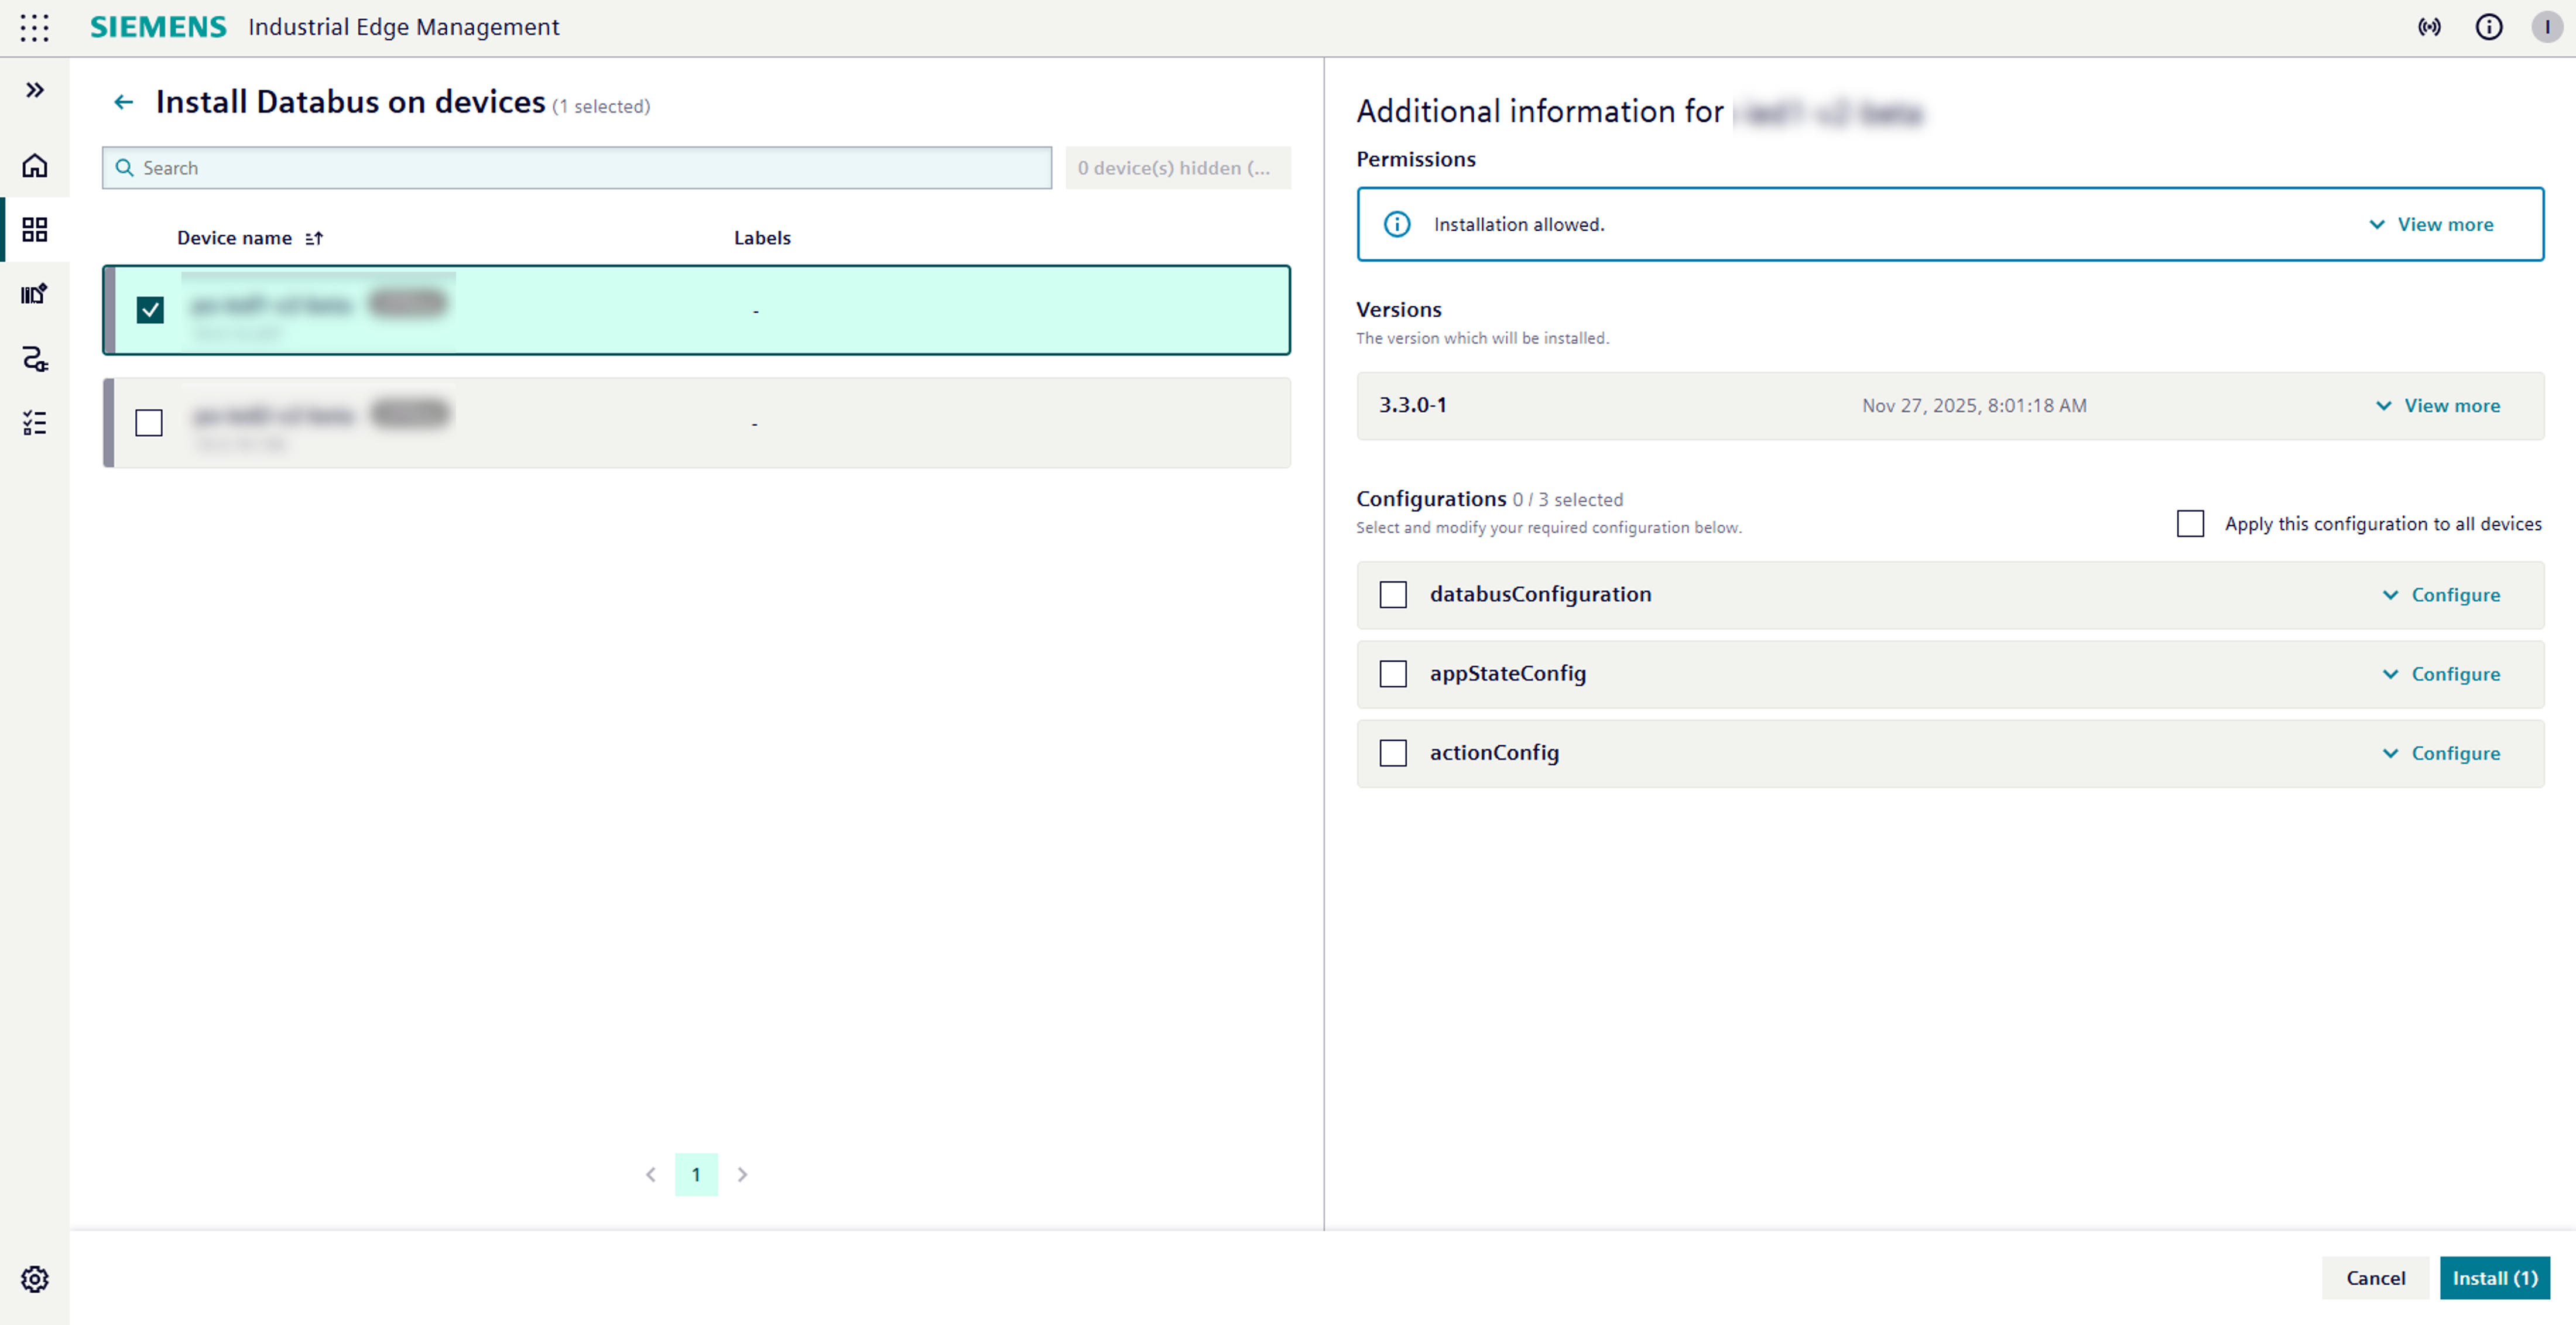
Task: Uncheck the first selected device checkbox
Action: point(150,310)
